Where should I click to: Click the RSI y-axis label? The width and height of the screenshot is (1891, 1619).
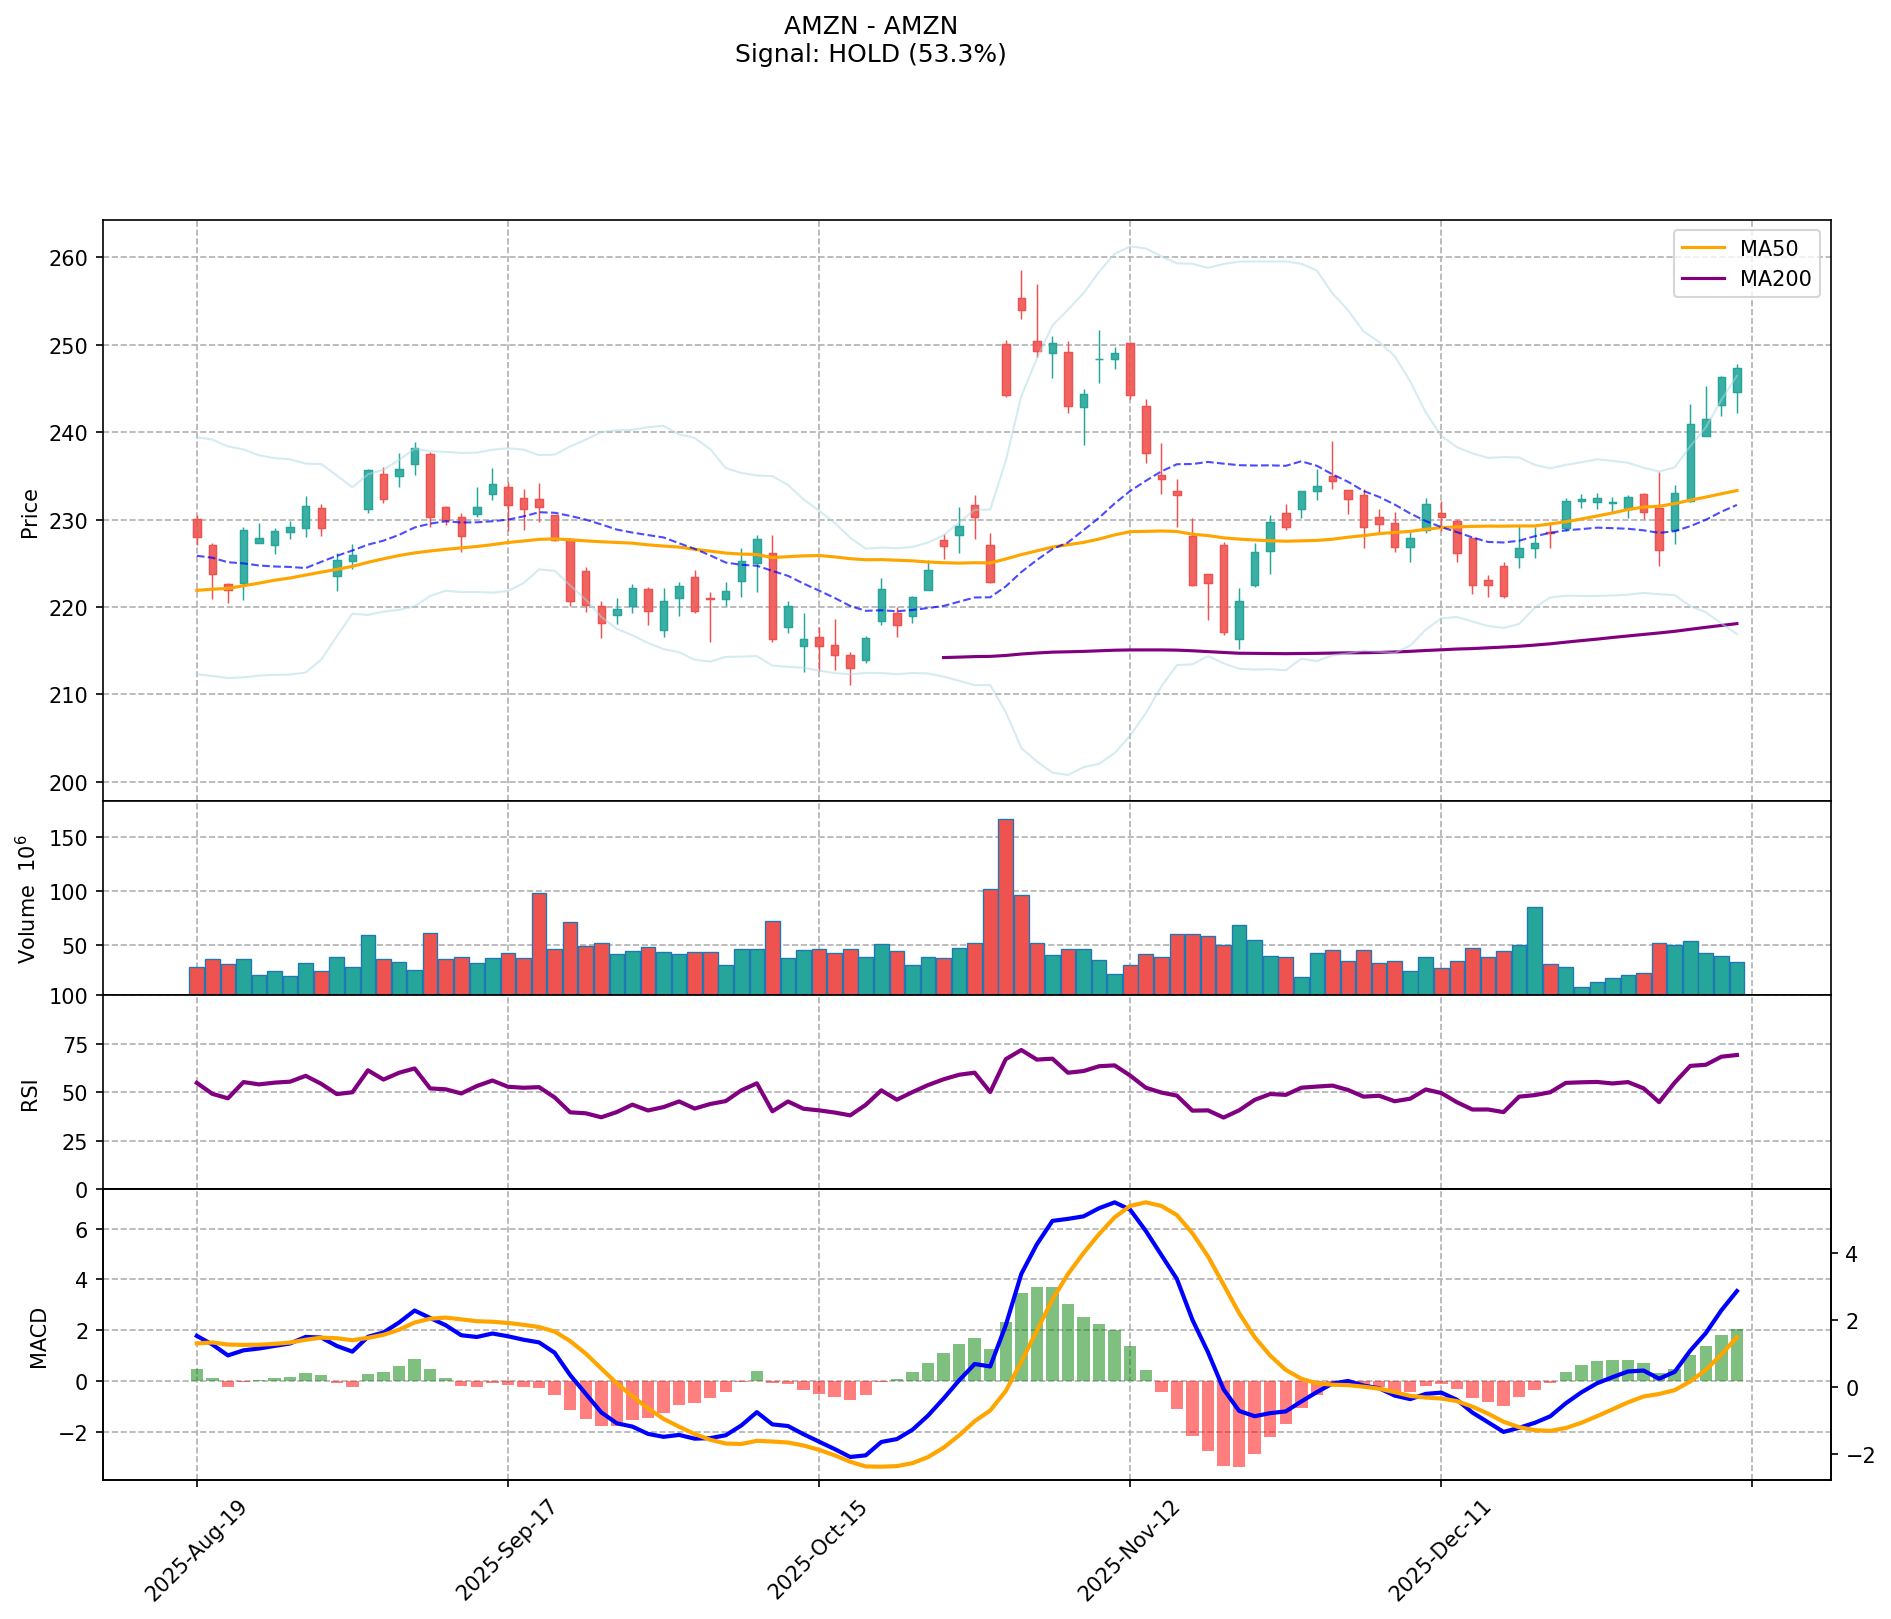coord(30,1093)
